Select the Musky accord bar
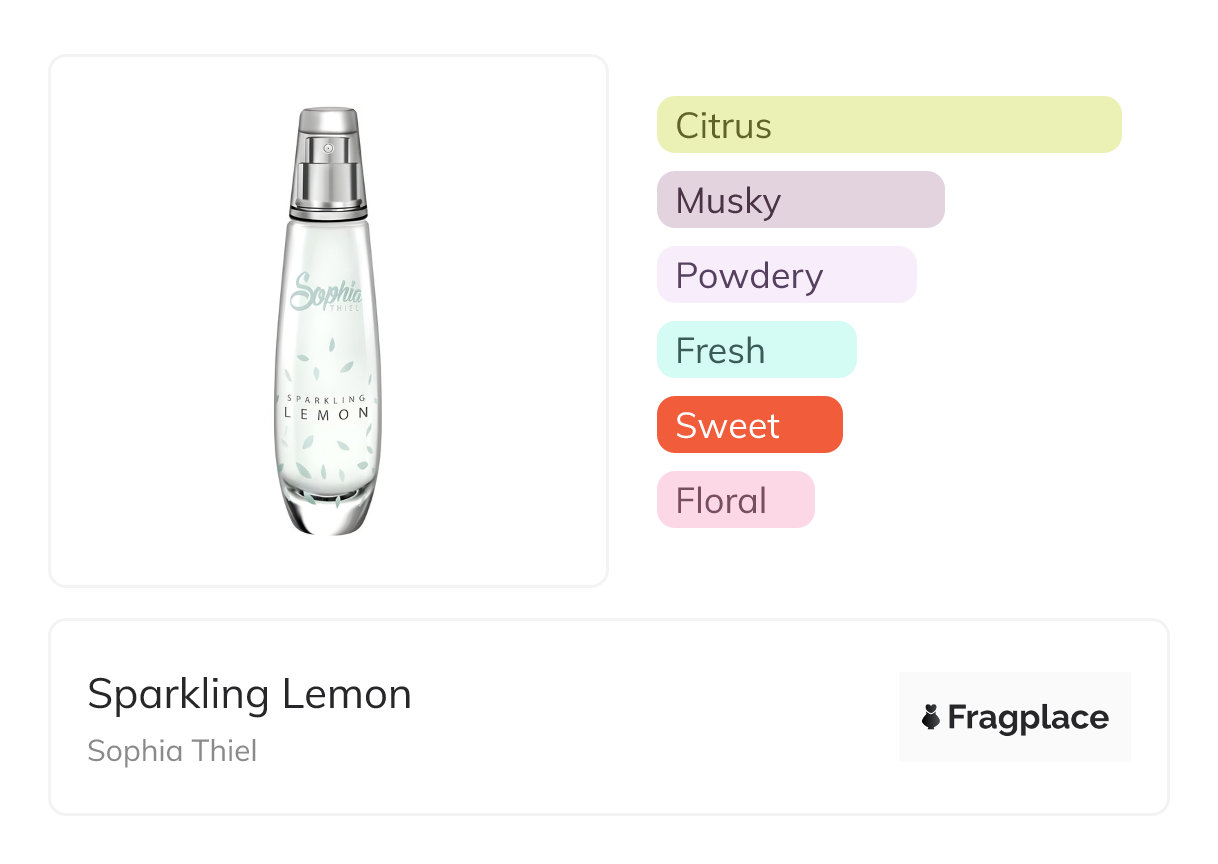The width and height of the screenshot is (1218, 864). pos(800,200)
